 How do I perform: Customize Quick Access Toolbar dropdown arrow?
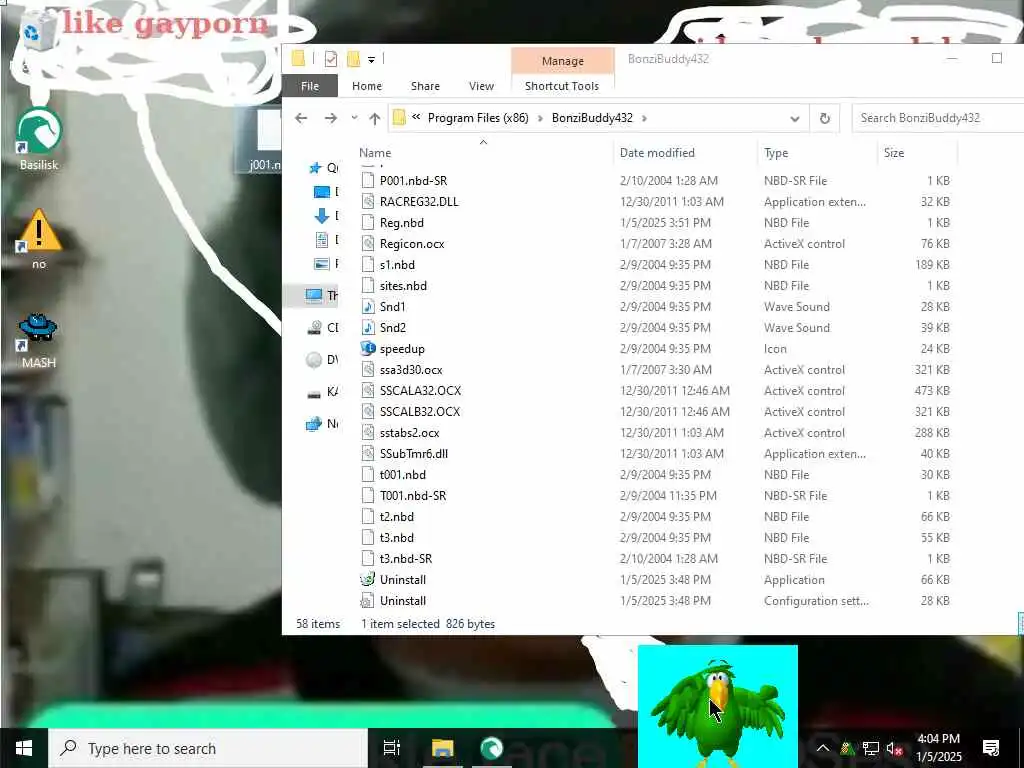(x=371, y=60)
